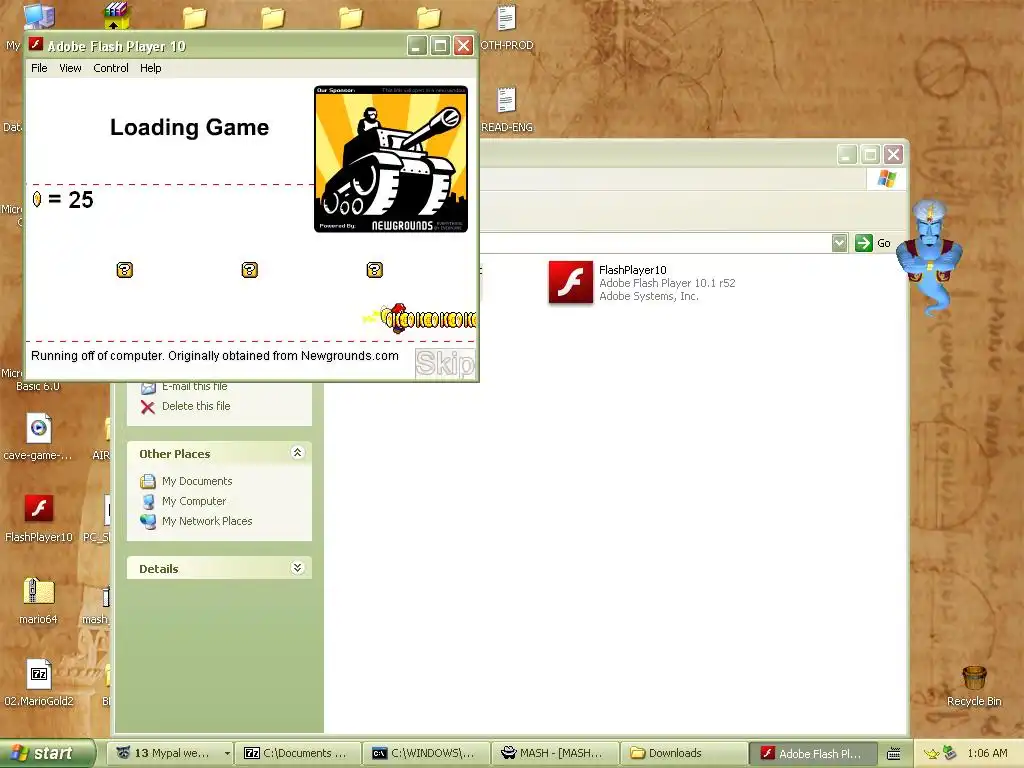The image size is (1024, 768).
Task: Click the green system tray icon beside clock
Action: click(949, 753)
